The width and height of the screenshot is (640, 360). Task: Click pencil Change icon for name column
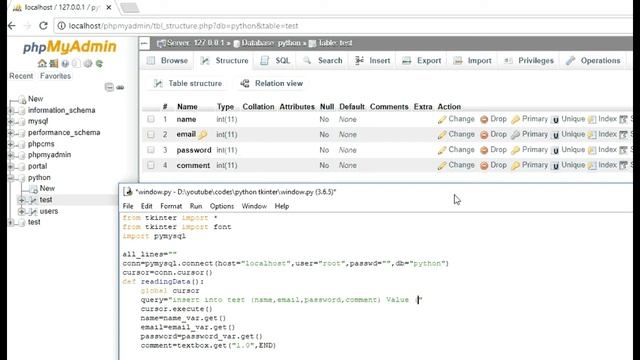442,119
